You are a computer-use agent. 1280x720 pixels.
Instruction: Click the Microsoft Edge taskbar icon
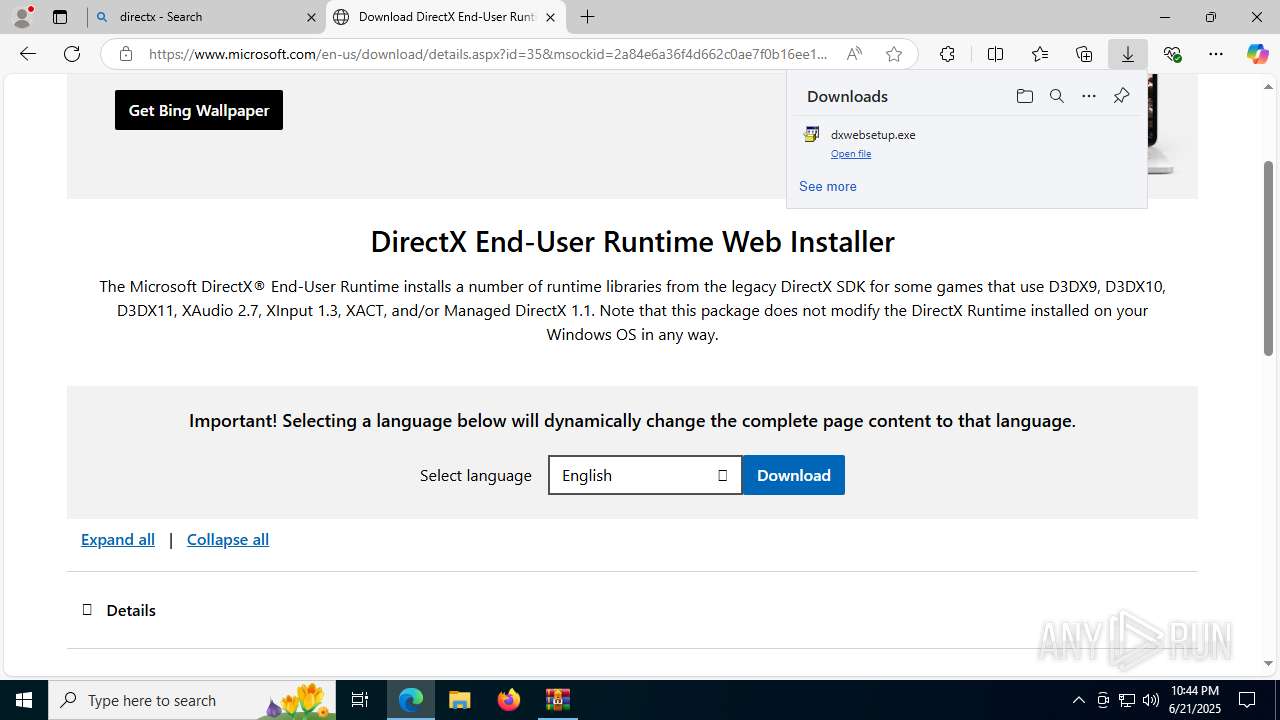pyautogui.click(x=411, y=700)
